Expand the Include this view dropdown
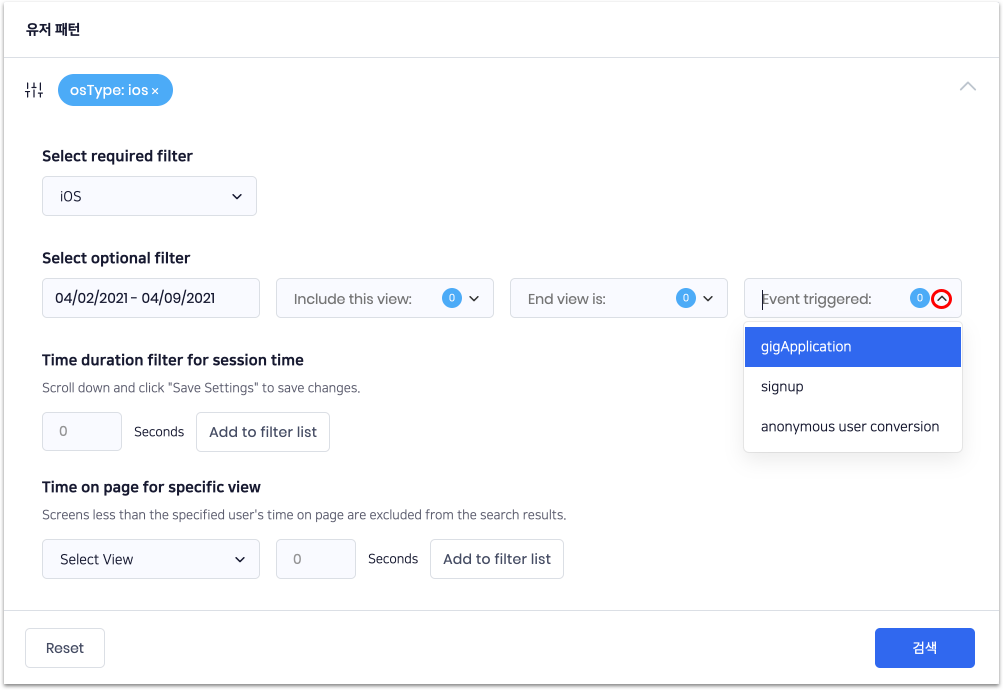The height and width of the screenshot is (690, 1003). pos(474,298)
